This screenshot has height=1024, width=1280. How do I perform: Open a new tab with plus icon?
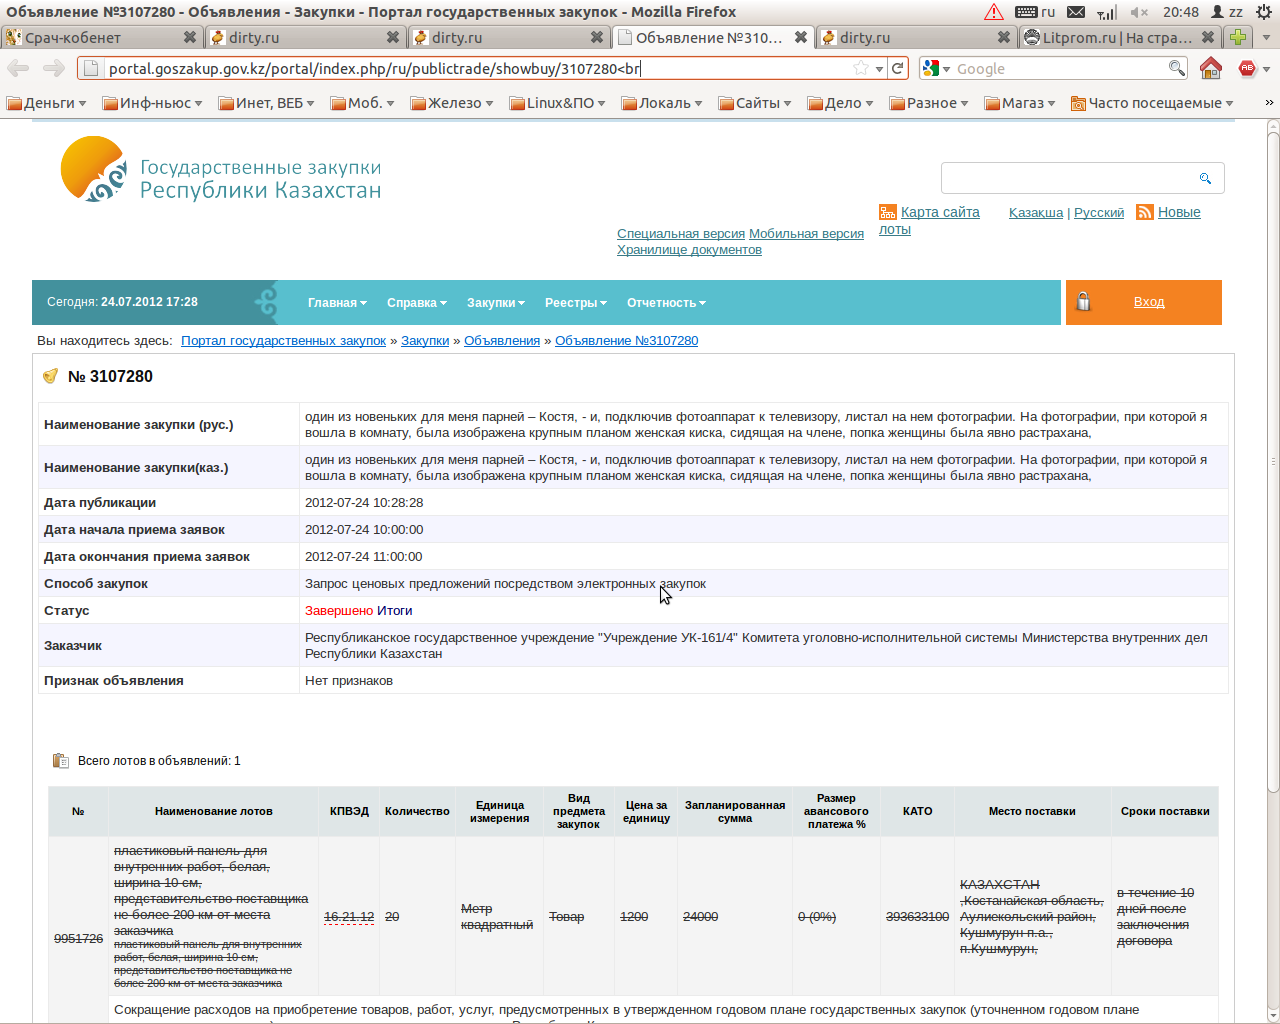tap(1238, 37)
